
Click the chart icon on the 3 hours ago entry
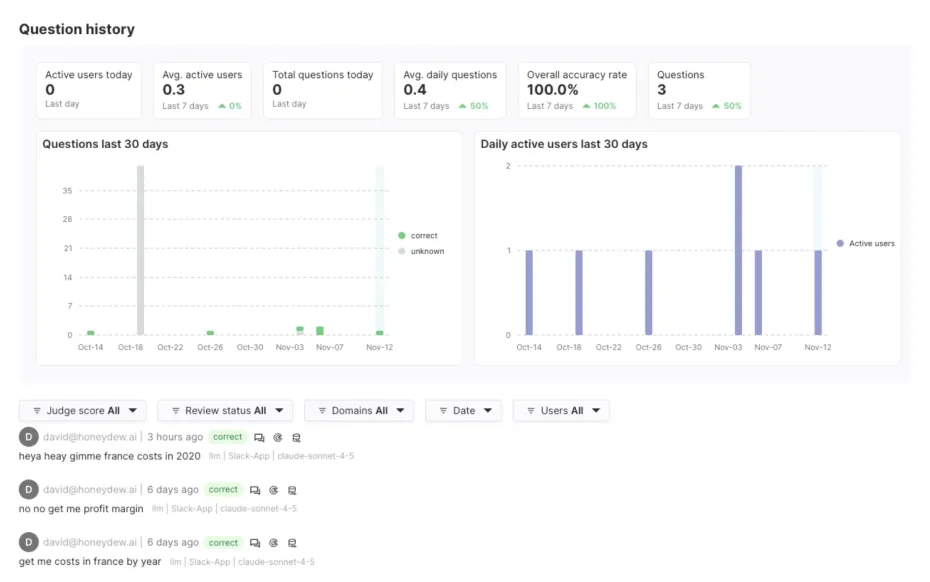point(277,437)
